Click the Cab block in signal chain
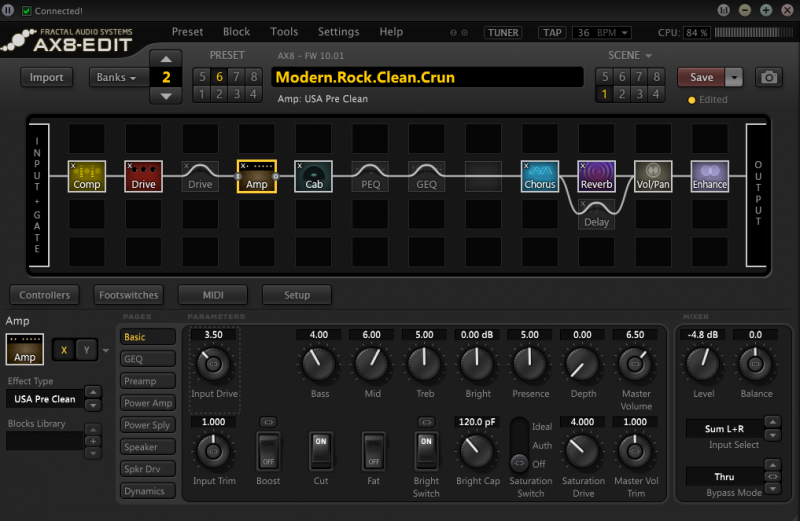Screen dimensions: 800x521 point(314,175)
